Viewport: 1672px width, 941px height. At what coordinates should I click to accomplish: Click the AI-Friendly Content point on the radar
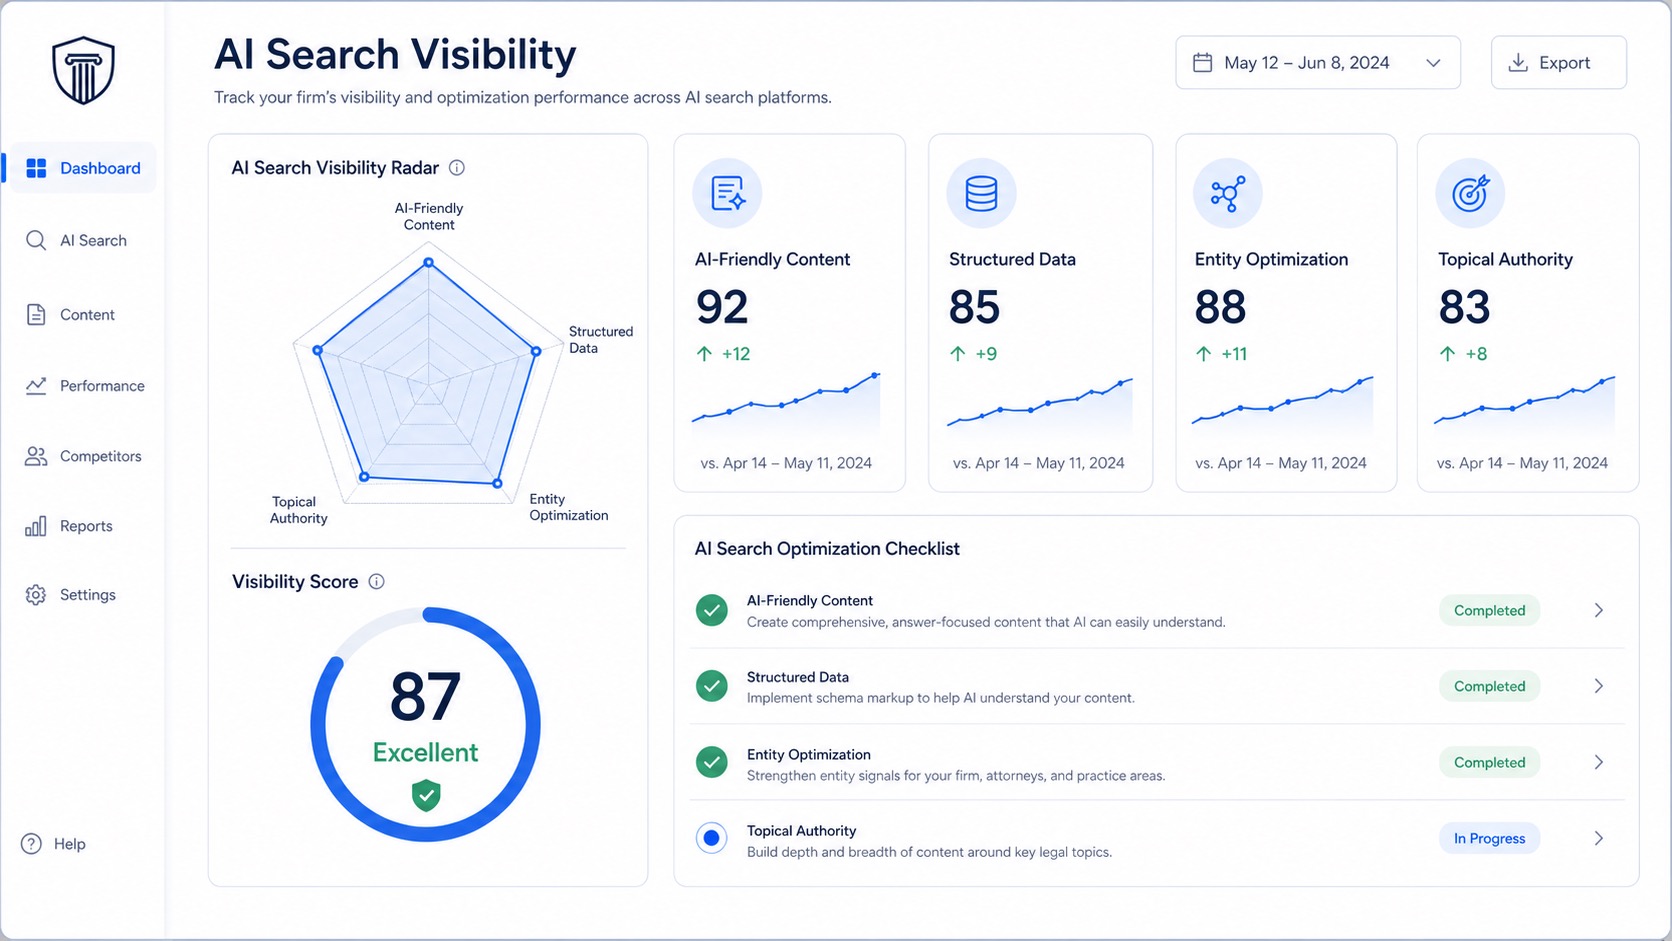pos(429,263)
